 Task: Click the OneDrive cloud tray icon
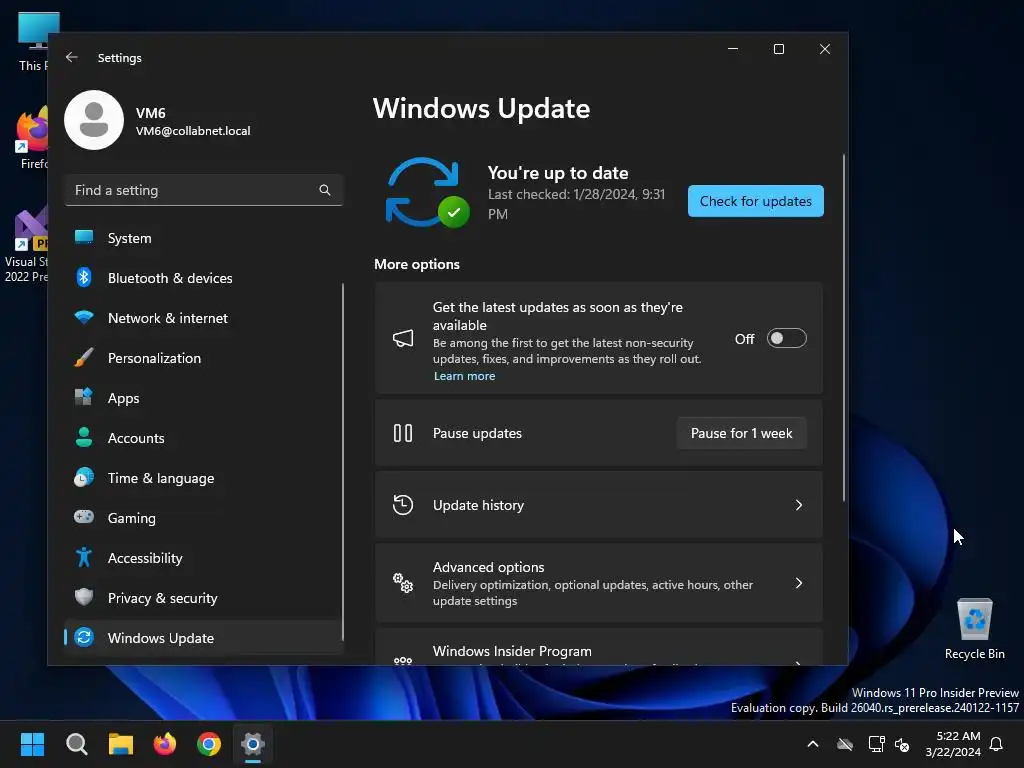tap(845, 744)
